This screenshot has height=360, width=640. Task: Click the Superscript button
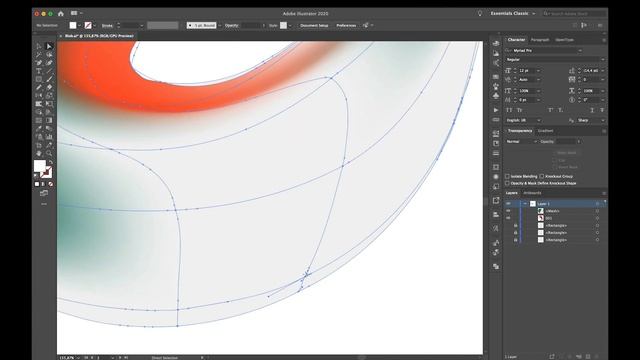coord(551,110)
